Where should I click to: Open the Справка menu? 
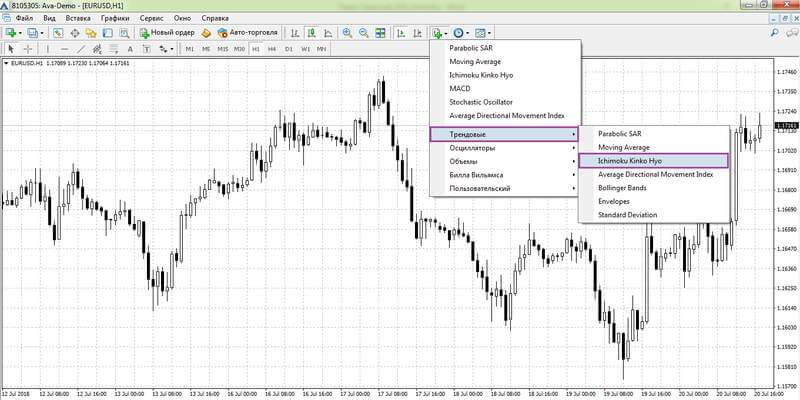point(215,18)
